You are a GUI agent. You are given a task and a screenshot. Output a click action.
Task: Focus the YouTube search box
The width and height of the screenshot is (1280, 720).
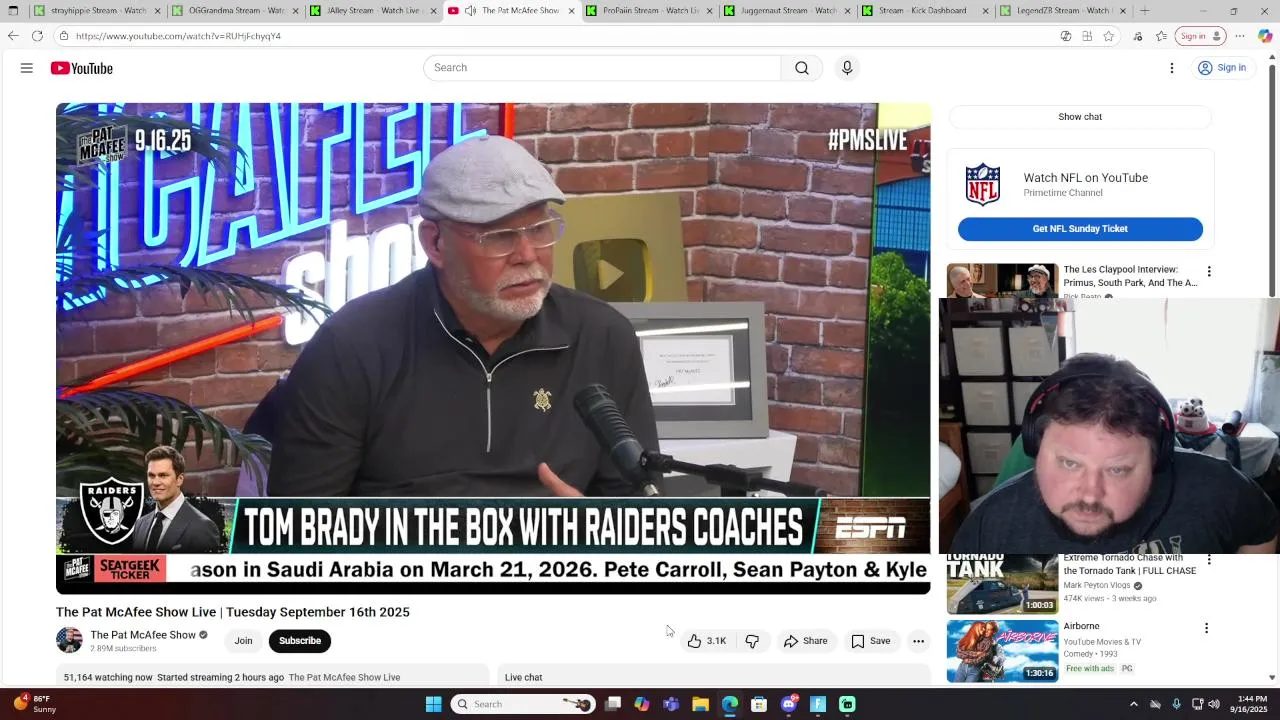click(x=602, y=68)
